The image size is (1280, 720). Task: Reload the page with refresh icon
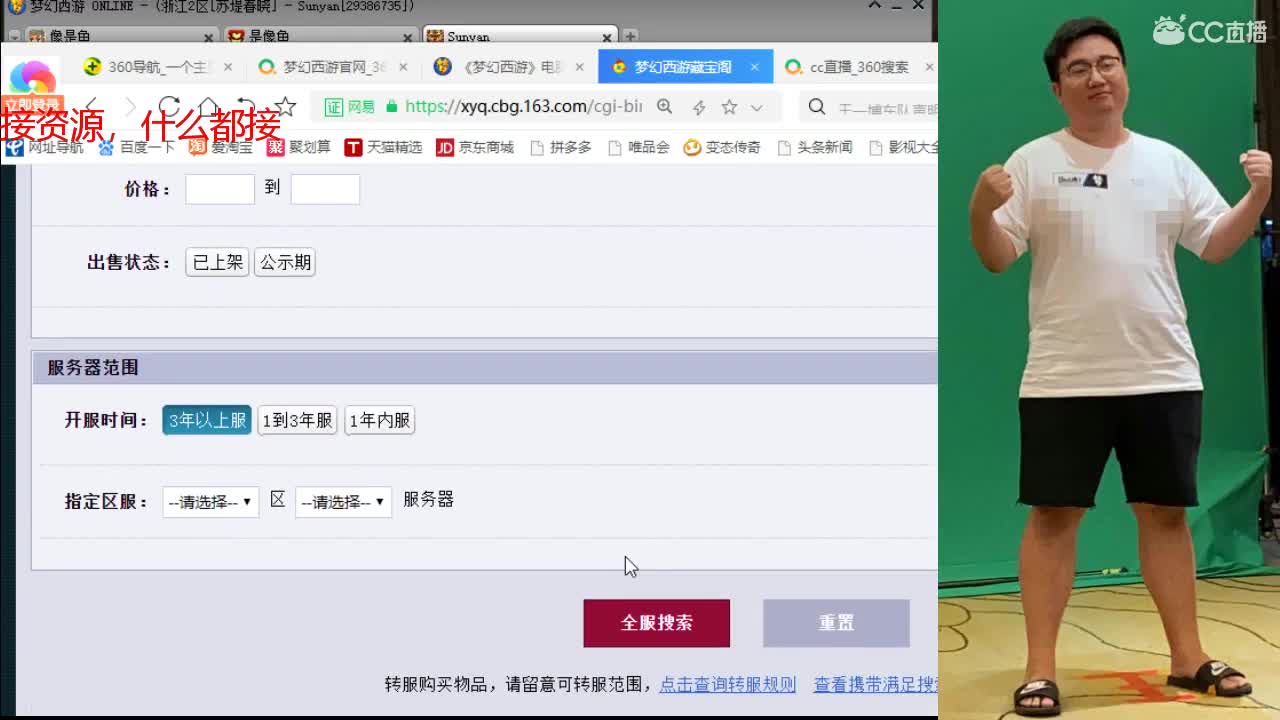point(169,106)
